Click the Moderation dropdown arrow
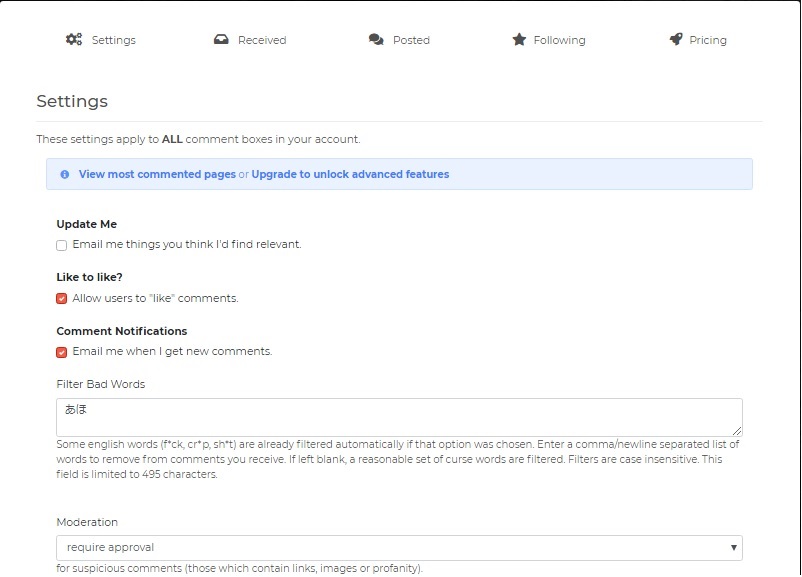This screenshot has height=577, width=802. (x=734, y=548)
